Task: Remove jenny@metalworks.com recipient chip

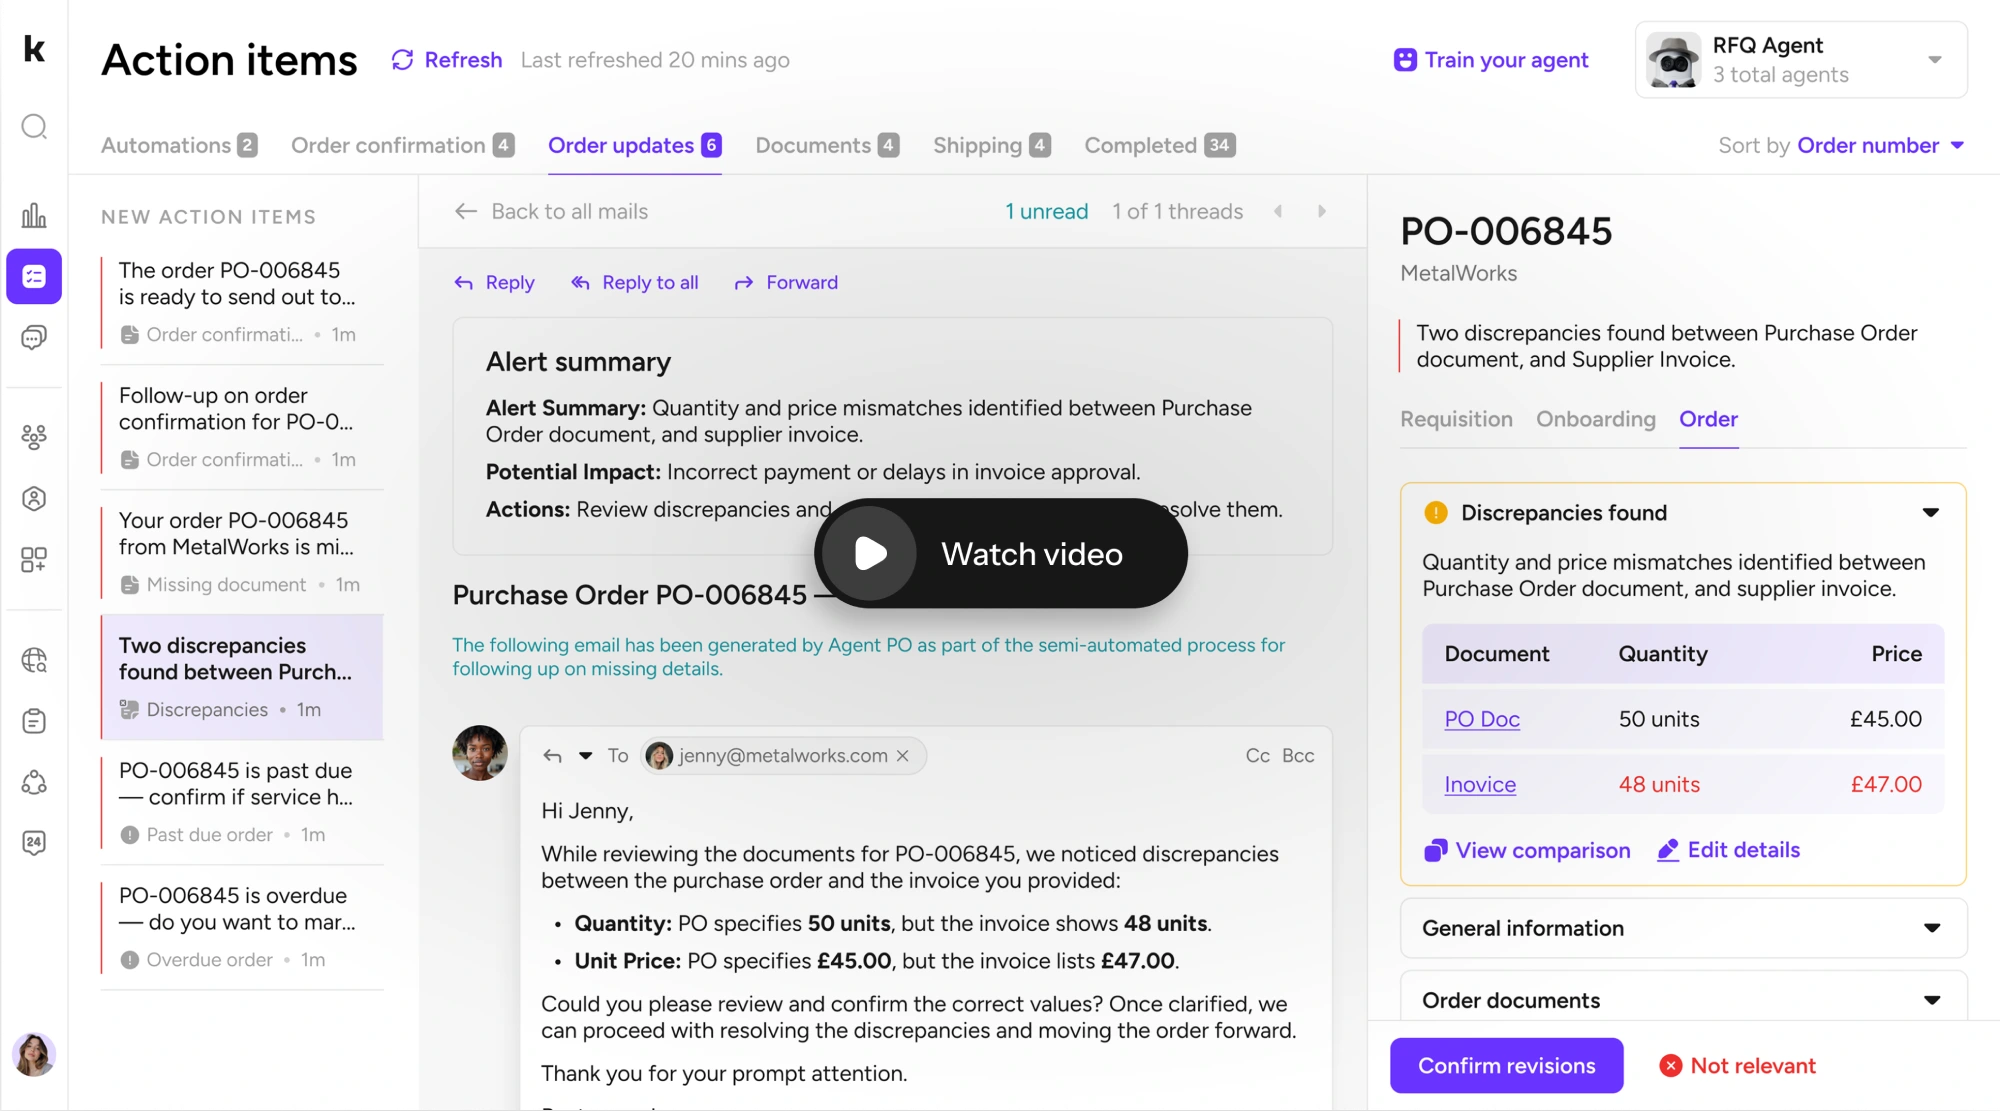Action: [902, 756]
